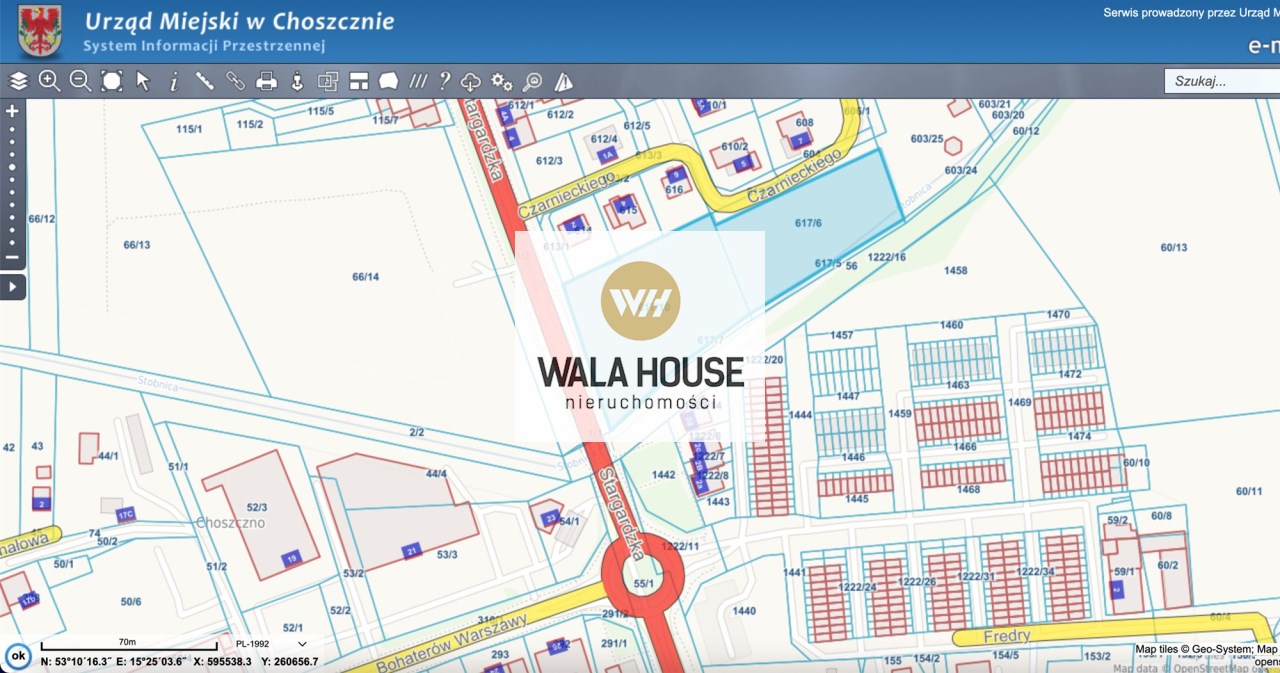This screenshot has height=673, width=1280.
Task: Click the warning triangle toolbar icon
Action: coord(564,81)
